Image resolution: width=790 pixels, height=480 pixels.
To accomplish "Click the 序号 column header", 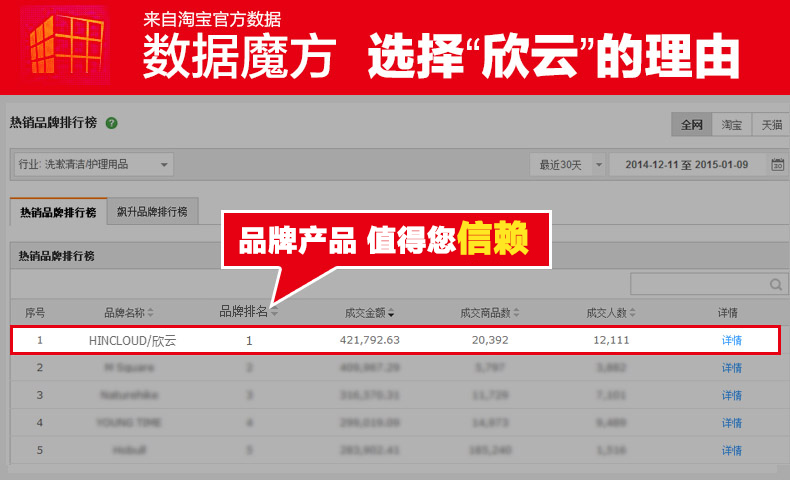I will pos(35,313).
